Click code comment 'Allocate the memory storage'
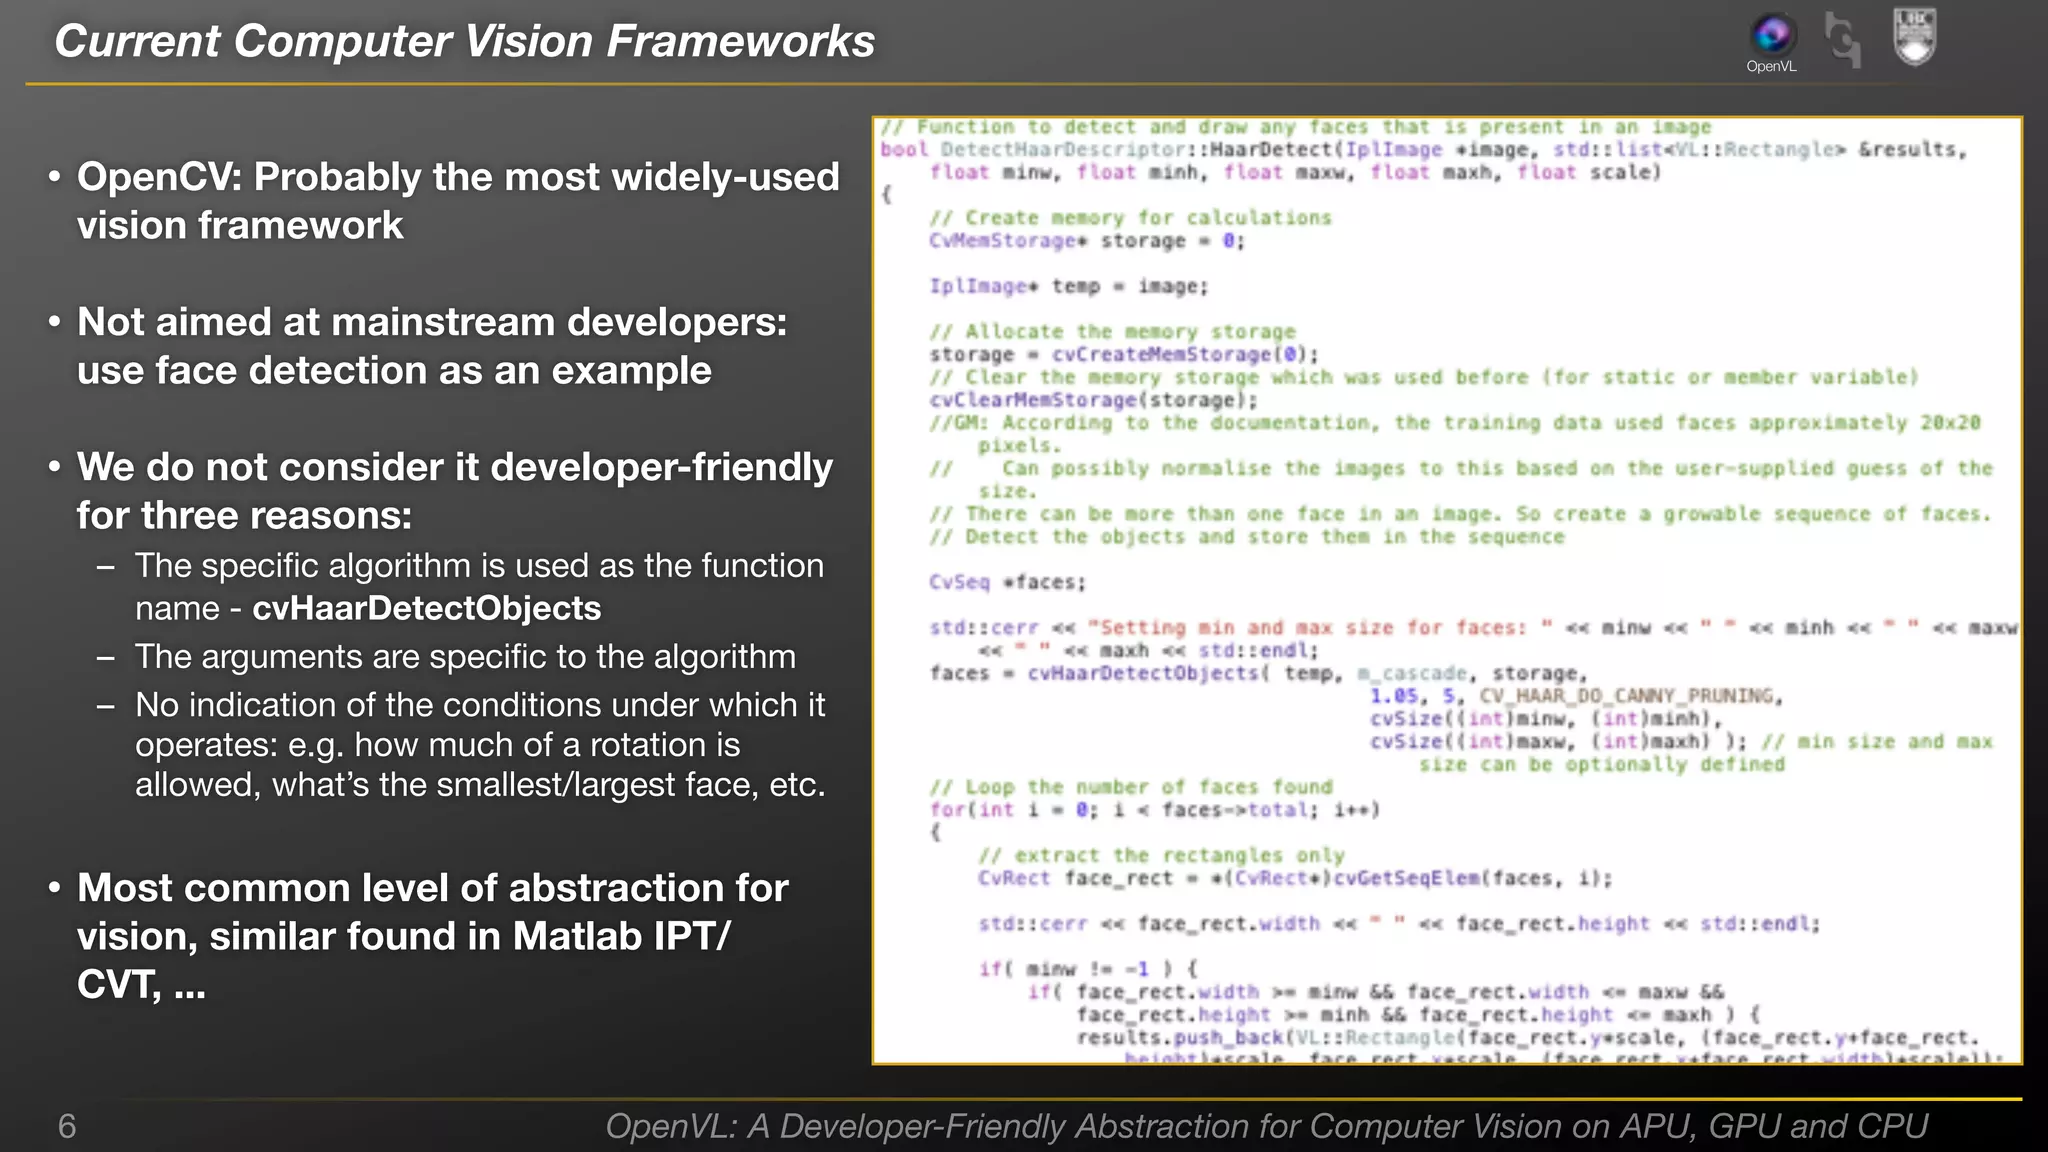The height and width of the screenshot is (1152, 2048). point(1112,332)
